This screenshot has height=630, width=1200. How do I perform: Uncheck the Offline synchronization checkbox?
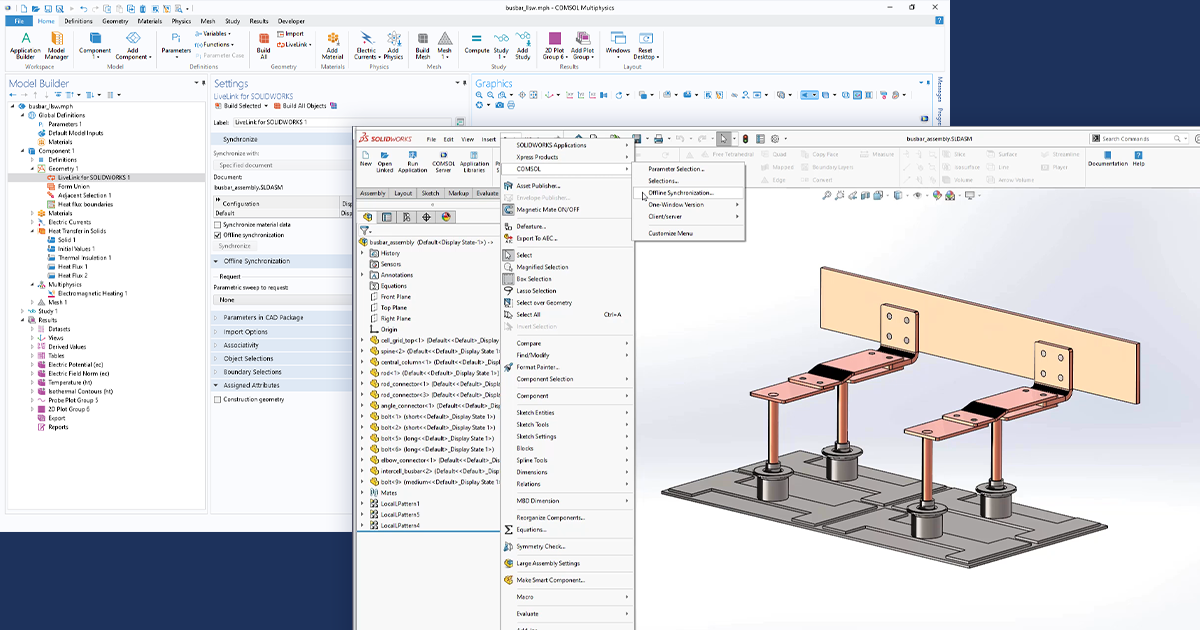pos(217,235)
